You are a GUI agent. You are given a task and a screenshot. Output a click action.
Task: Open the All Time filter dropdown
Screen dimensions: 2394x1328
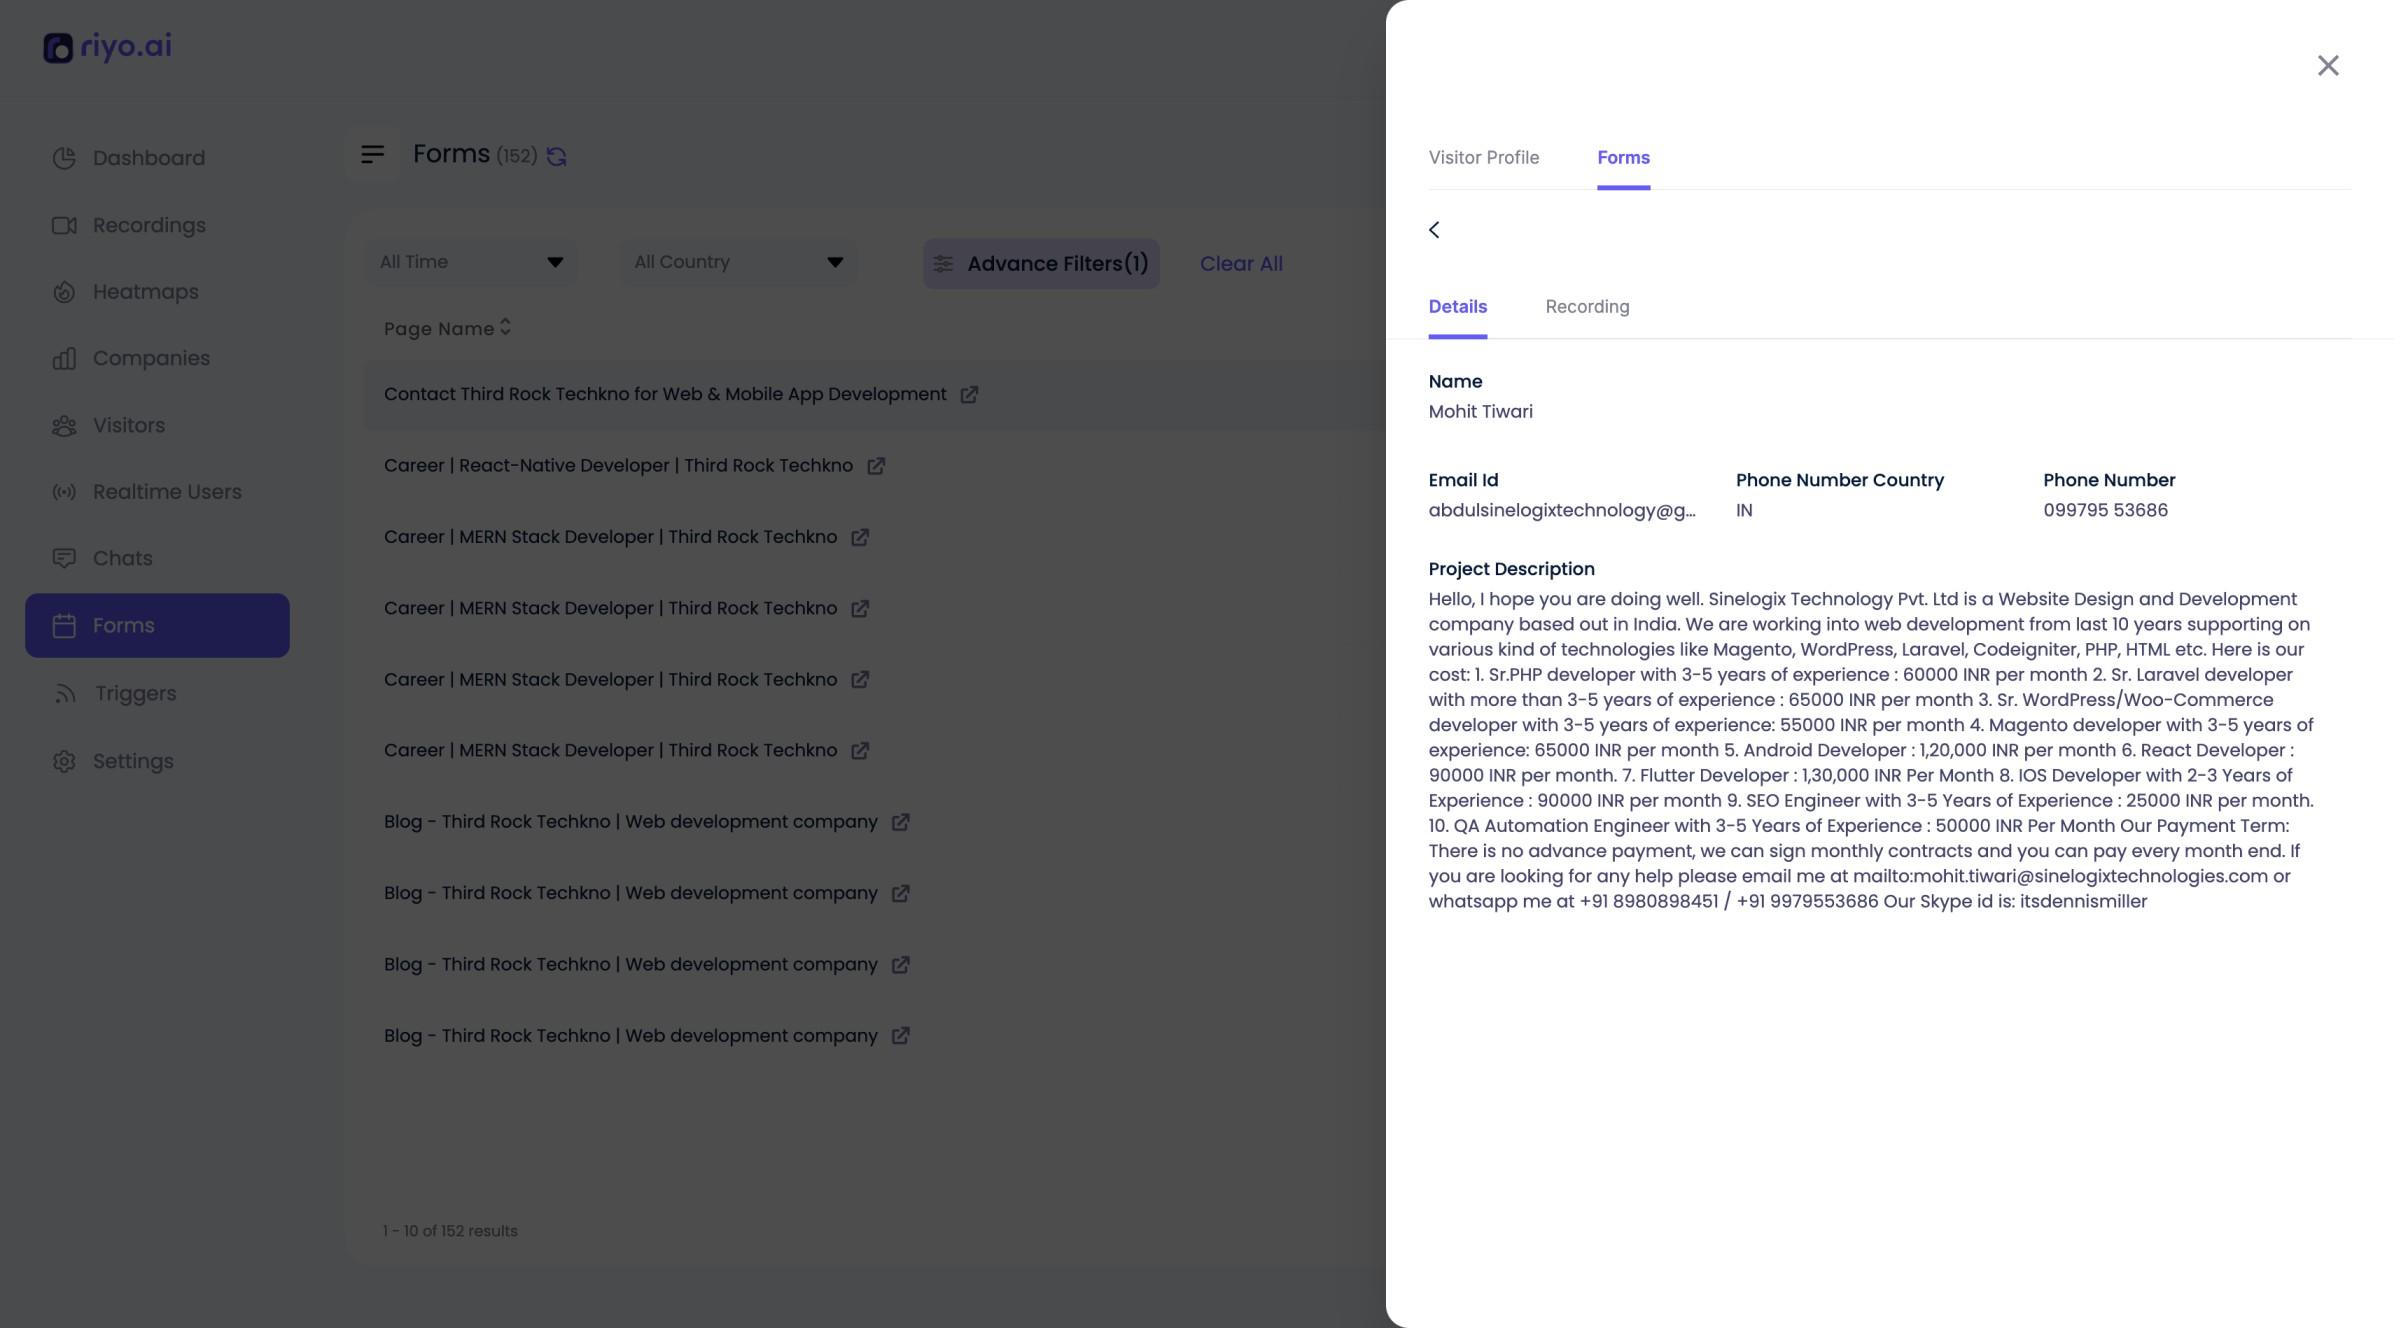coord(471,261)
